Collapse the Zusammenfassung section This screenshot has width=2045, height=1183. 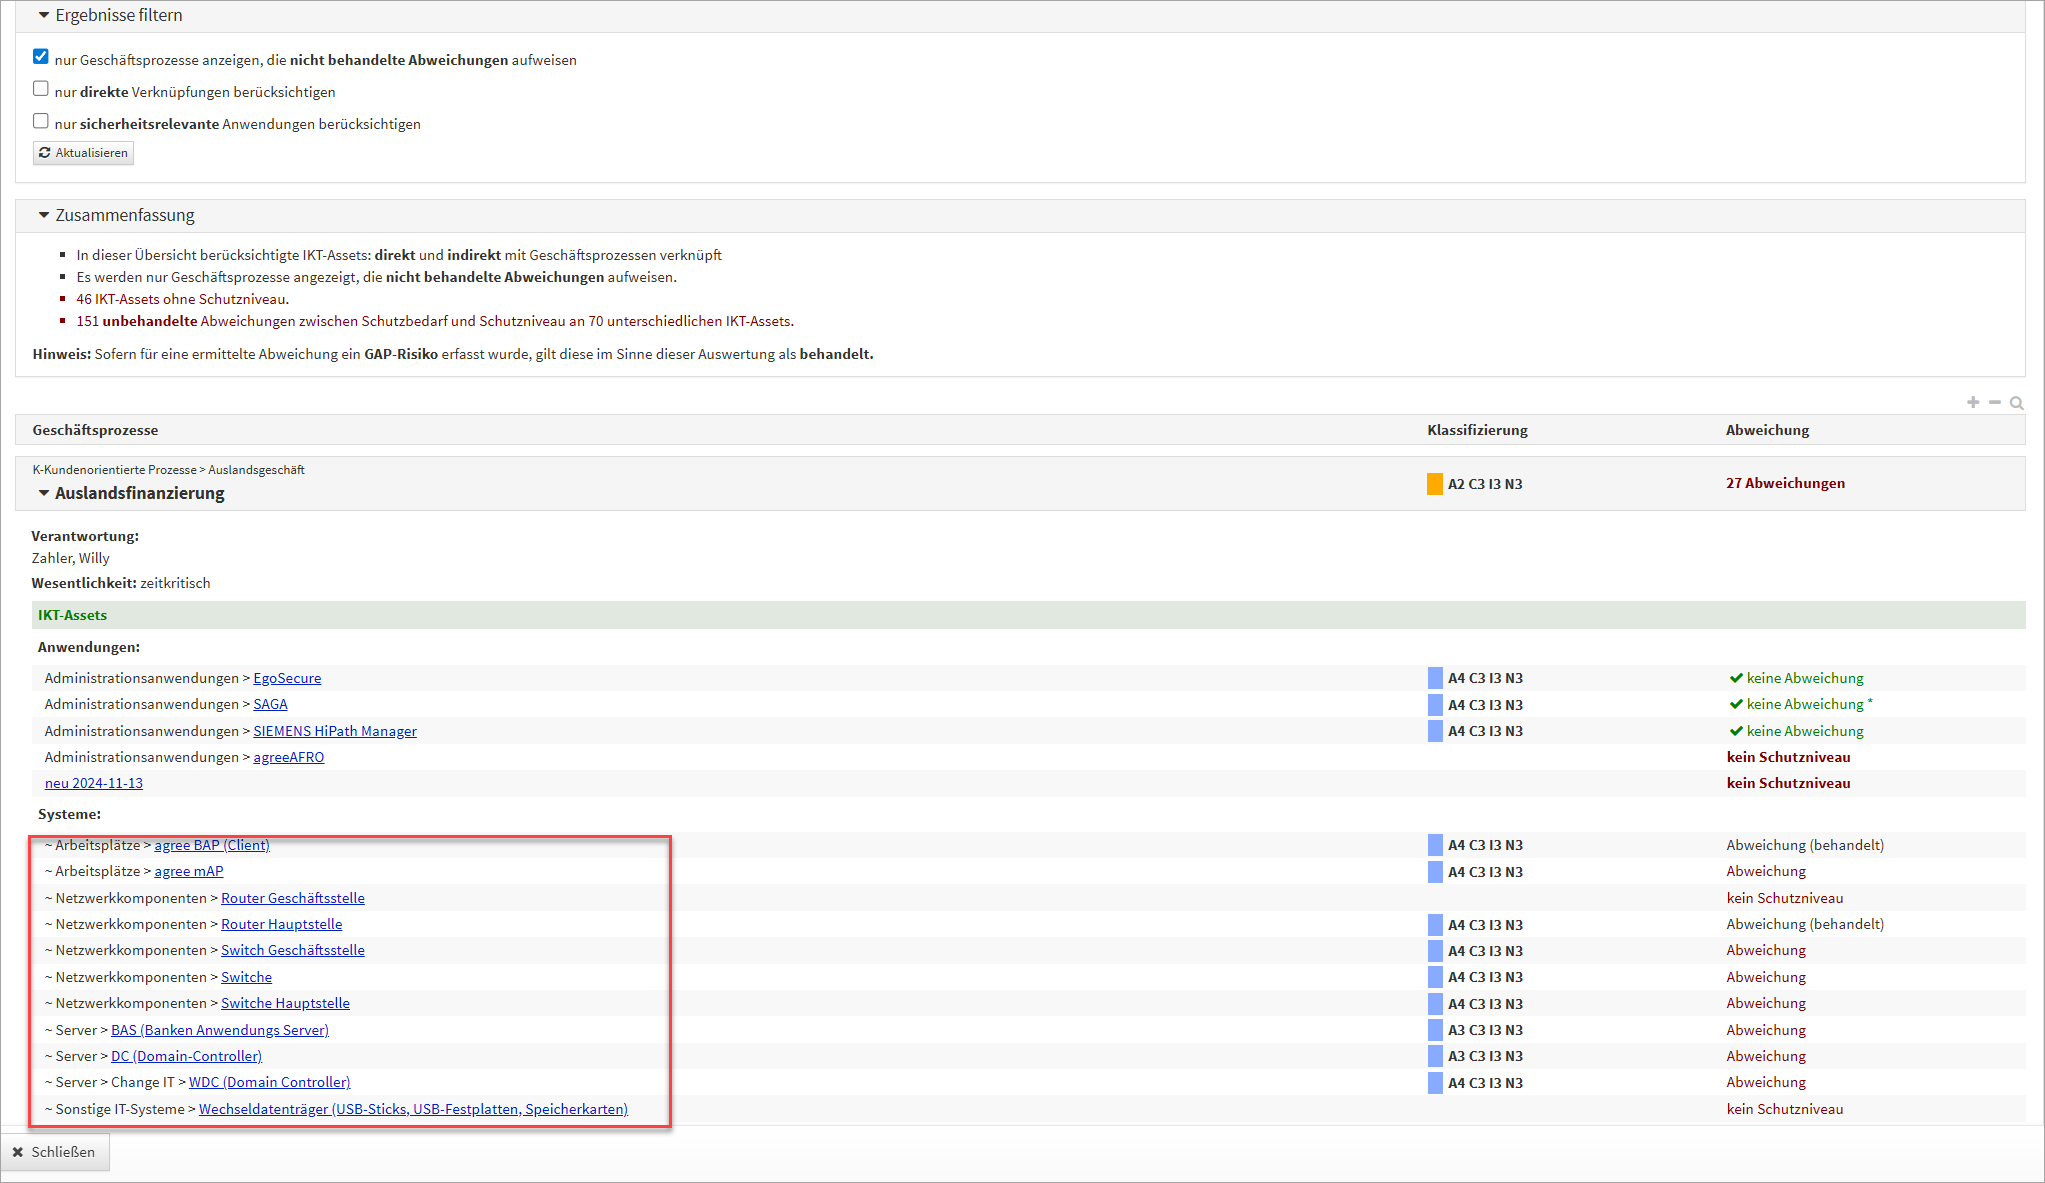tap(44, 215)
